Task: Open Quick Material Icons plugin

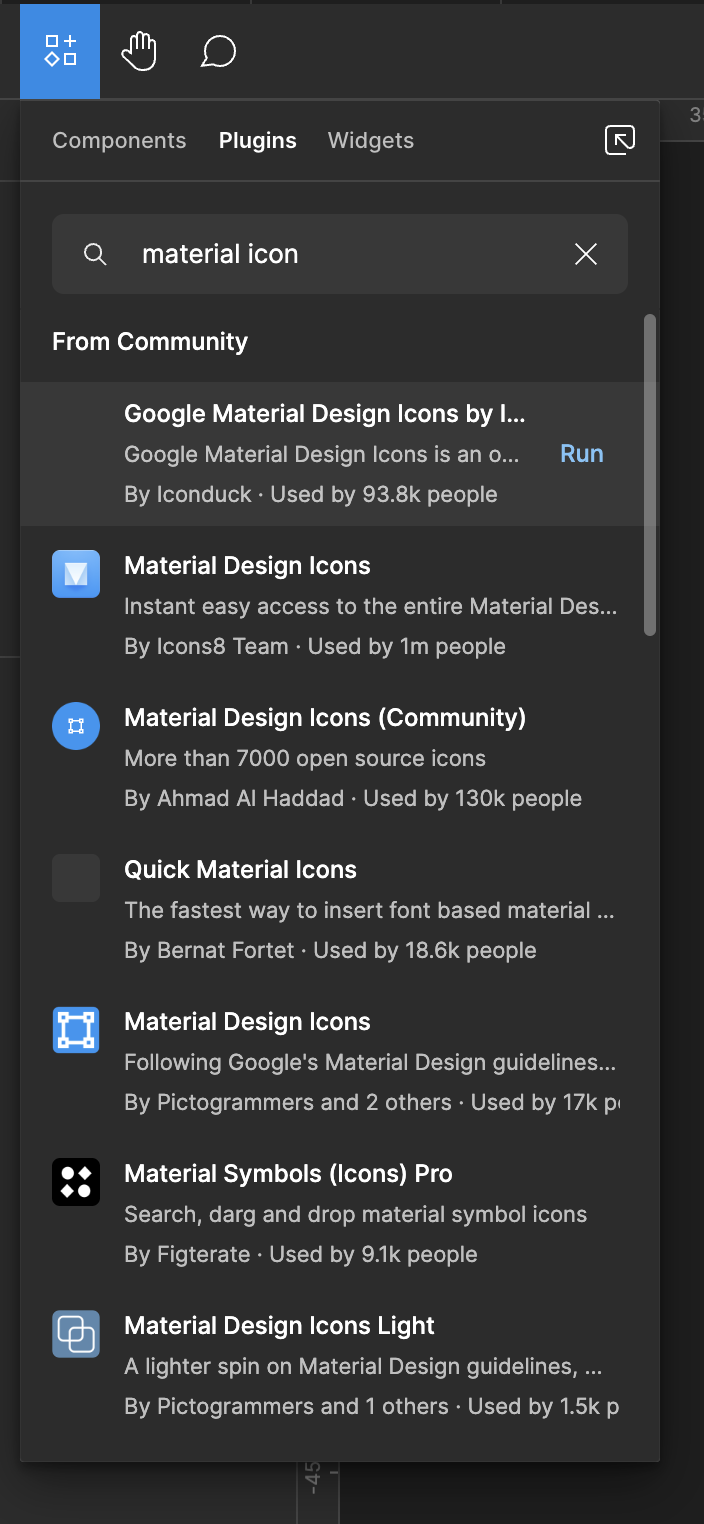Action: point(340,910)
